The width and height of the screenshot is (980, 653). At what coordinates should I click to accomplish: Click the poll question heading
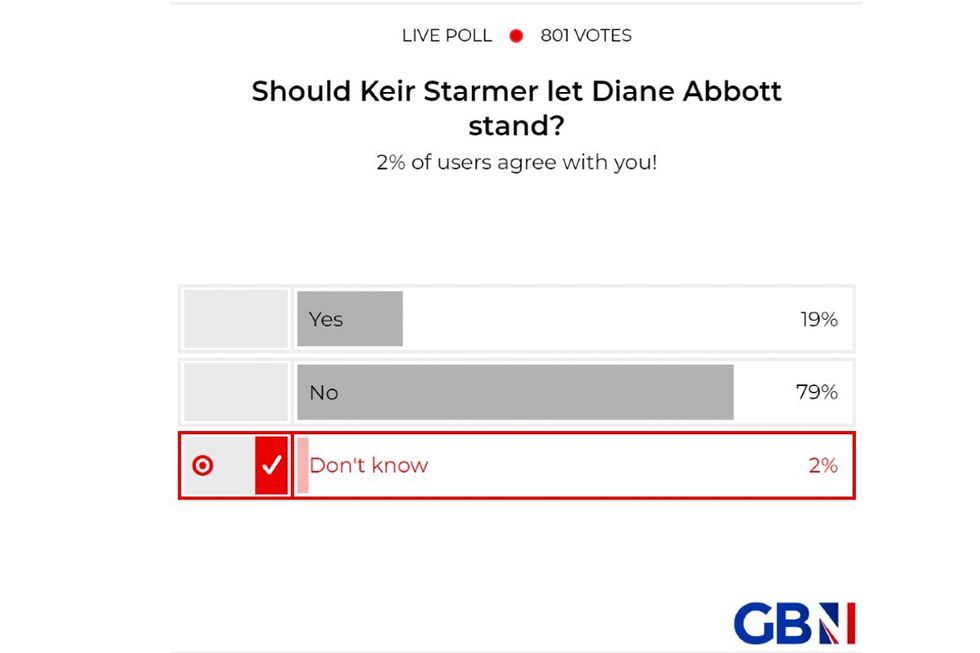[516, 110]
